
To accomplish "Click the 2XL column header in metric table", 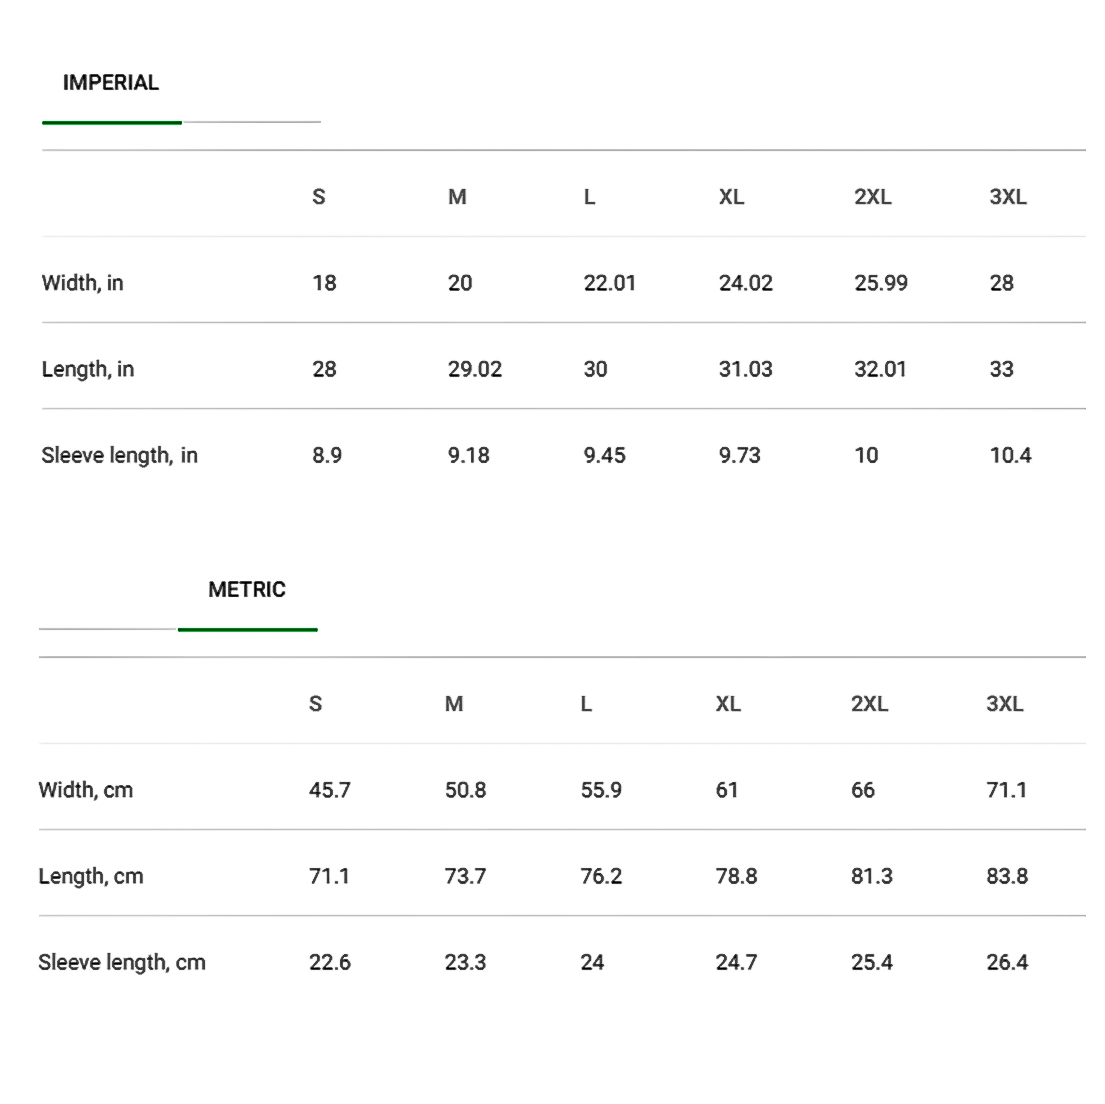I will click(869, 704).
